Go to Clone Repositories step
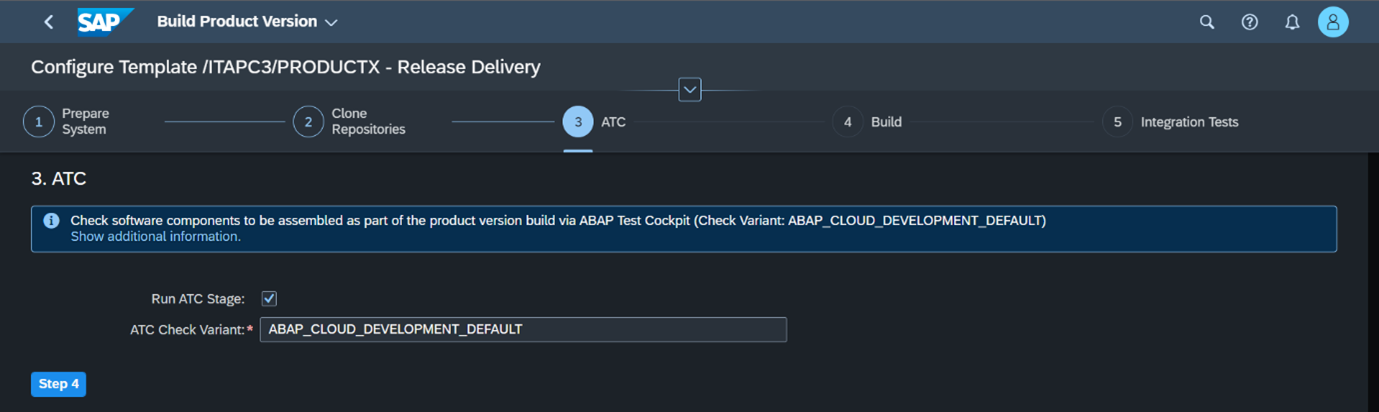 (349, 122)
